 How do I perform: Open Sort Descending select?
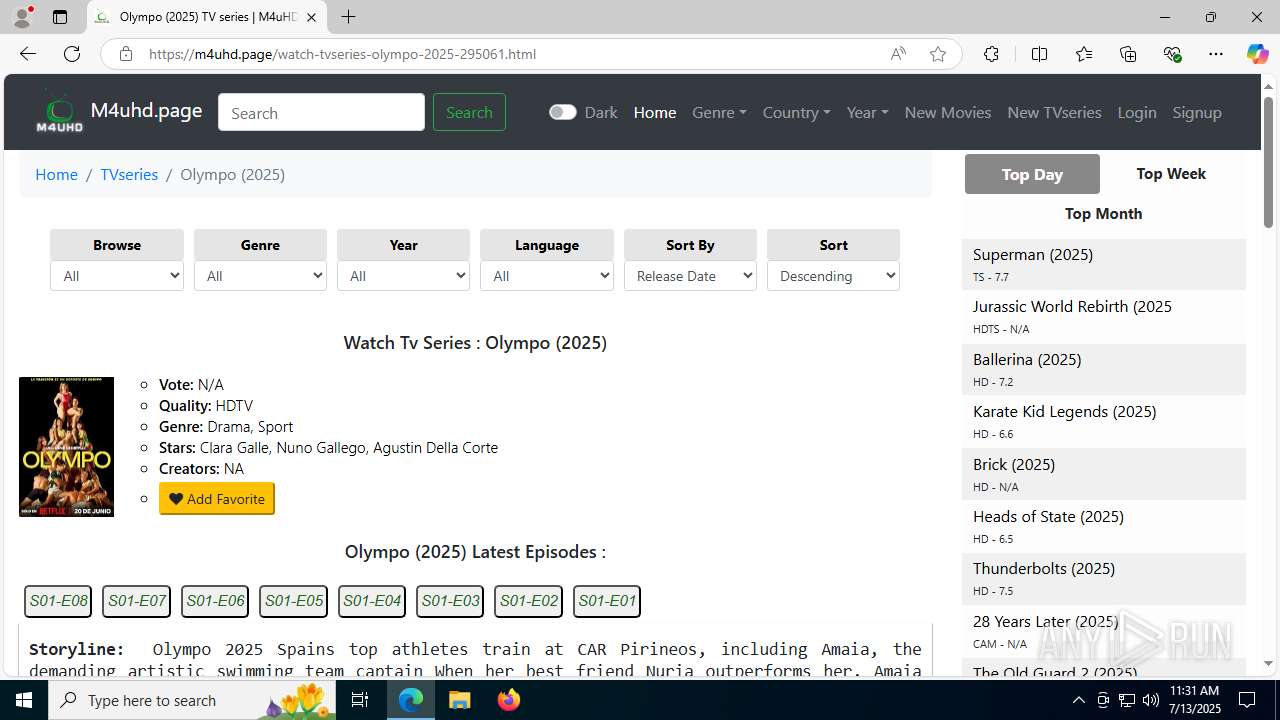click(833, 276)
